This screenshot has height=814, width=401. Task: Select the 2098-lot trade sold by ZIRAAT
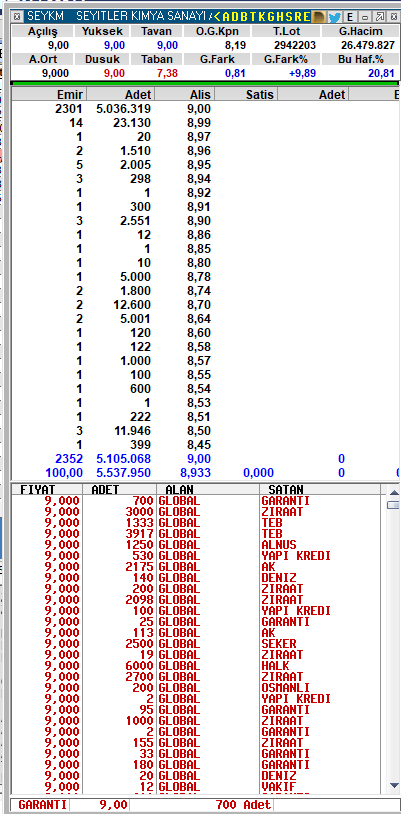195,600
